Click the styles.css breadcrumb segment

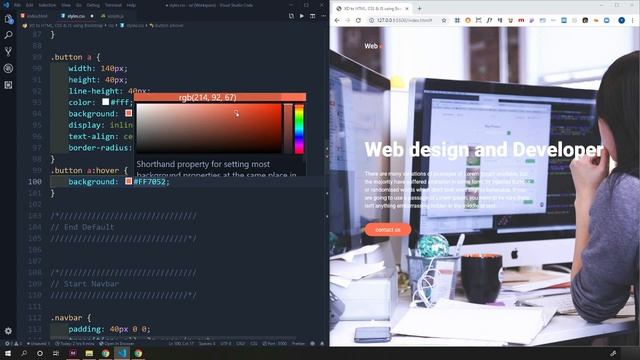pos(132,25)
